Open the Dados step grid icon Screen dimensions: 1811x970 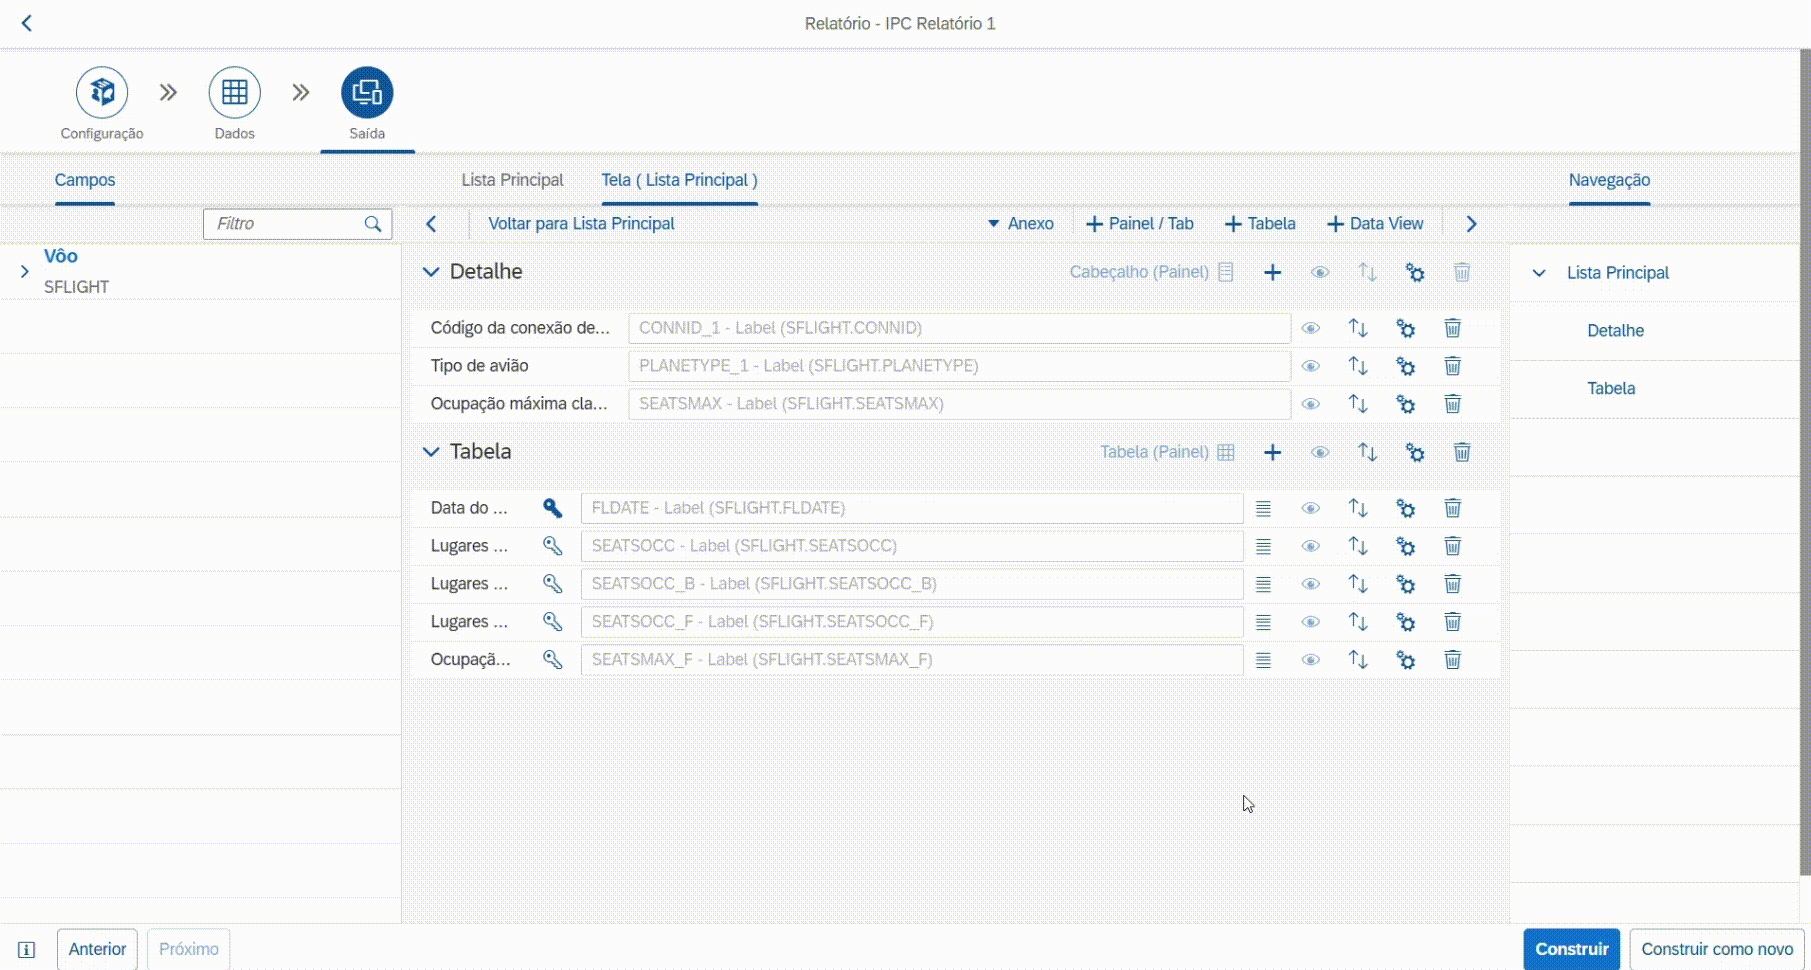point(234,93)
